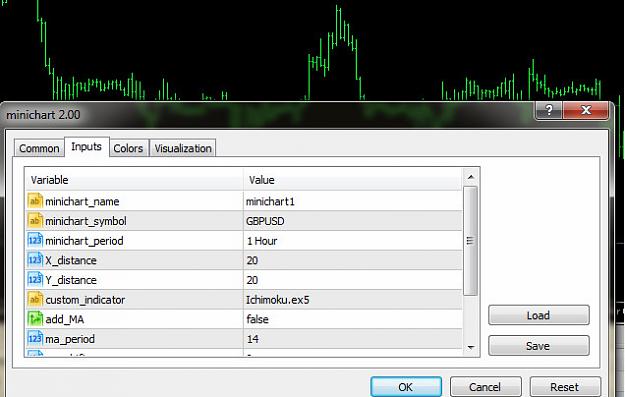The height and width of the screenshot is (397, 625).
Task: Click the string icon beside minichart_symbol
Action: 35,220
